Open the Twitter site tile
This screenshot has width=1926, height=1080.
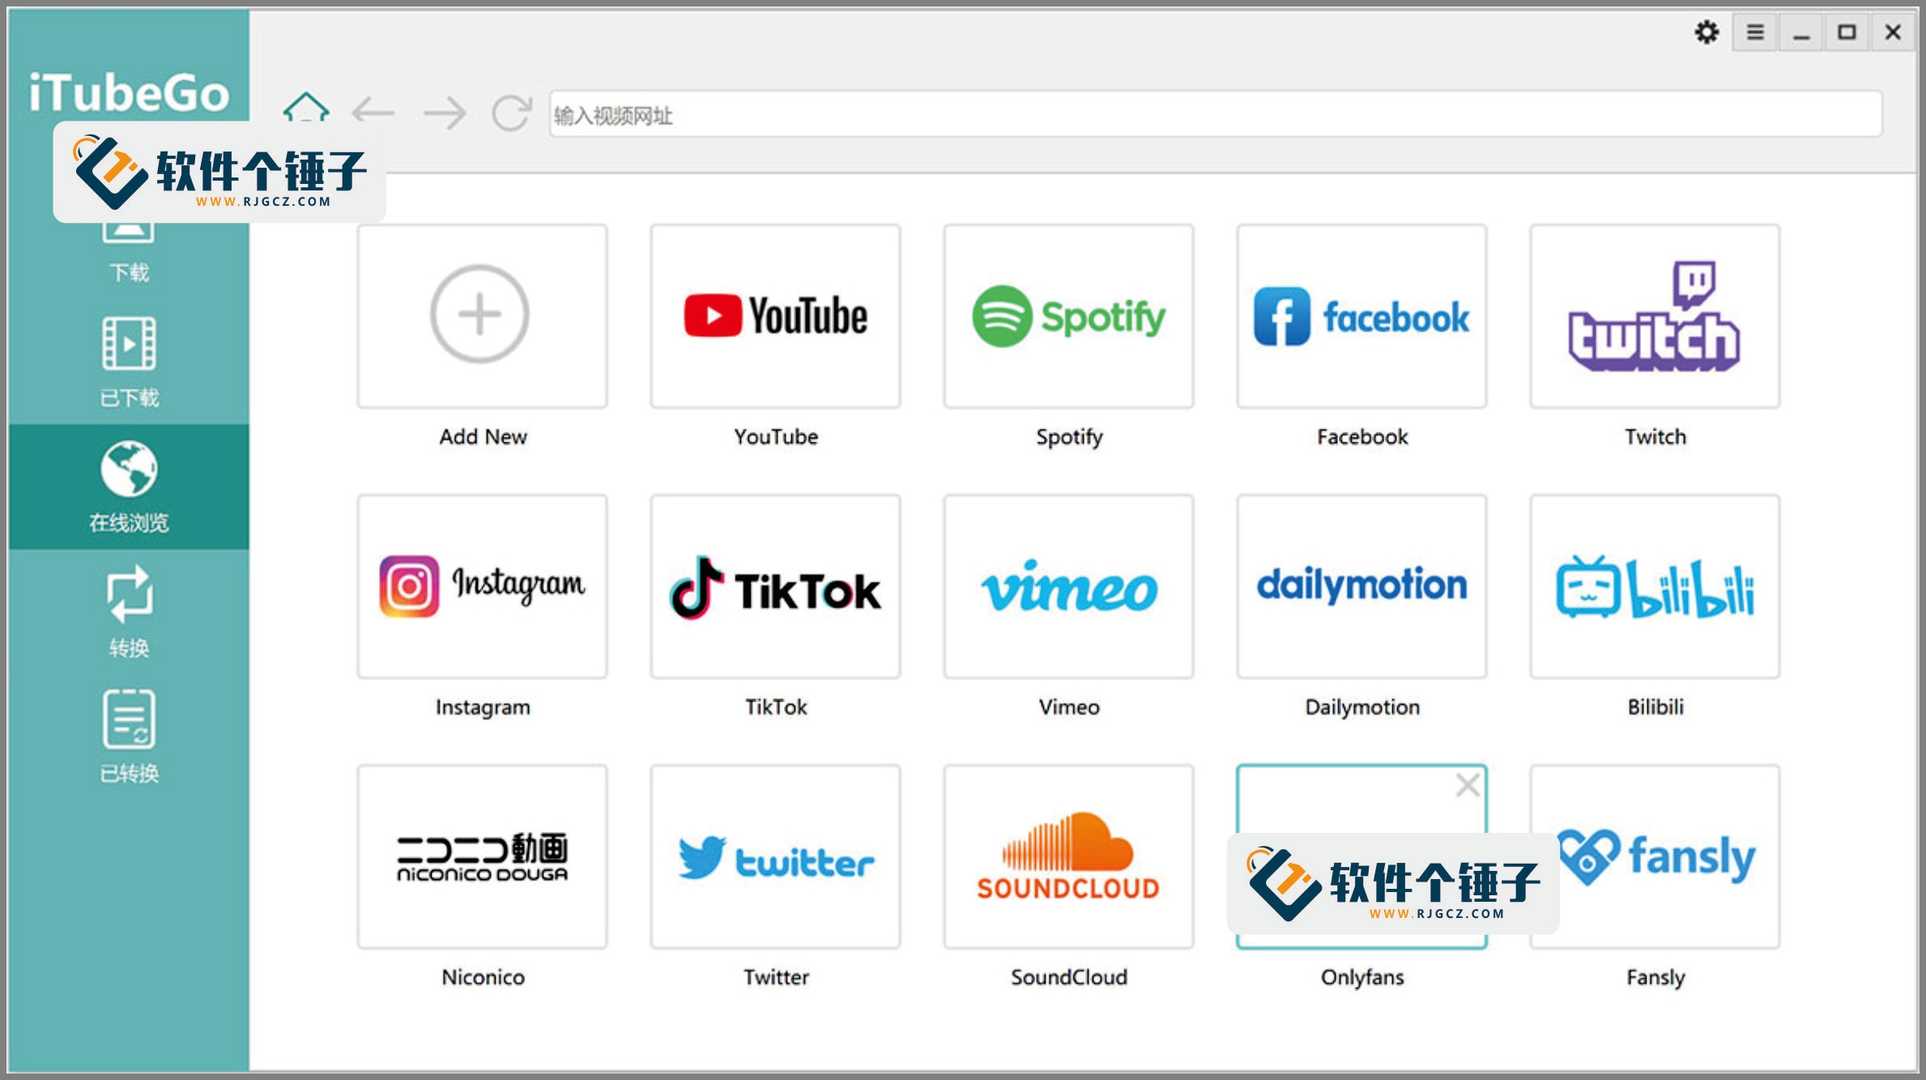[775, 857]
